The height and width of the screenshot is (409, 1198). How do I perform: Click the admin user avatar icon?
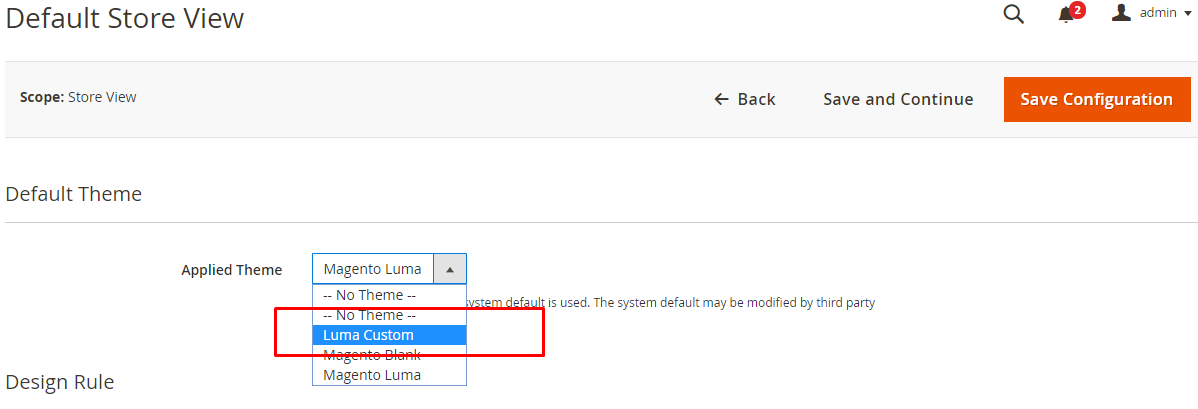pos(1121,13)
